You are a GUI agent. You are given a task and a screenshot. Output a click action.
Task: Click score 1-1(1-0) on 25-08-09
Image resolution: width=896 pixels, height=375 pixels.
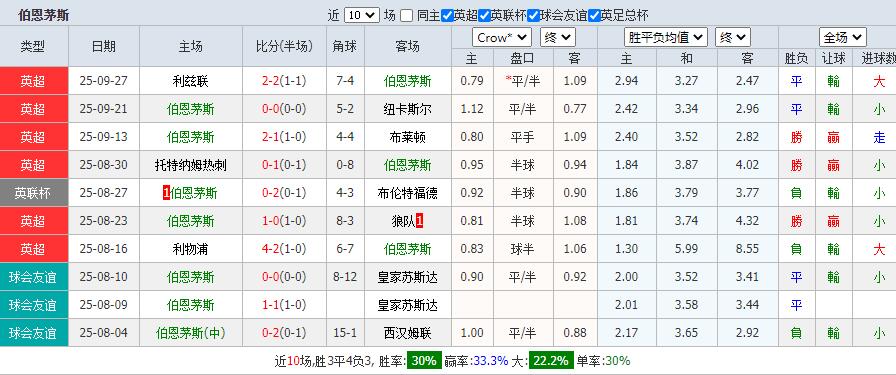pos(284,305)
